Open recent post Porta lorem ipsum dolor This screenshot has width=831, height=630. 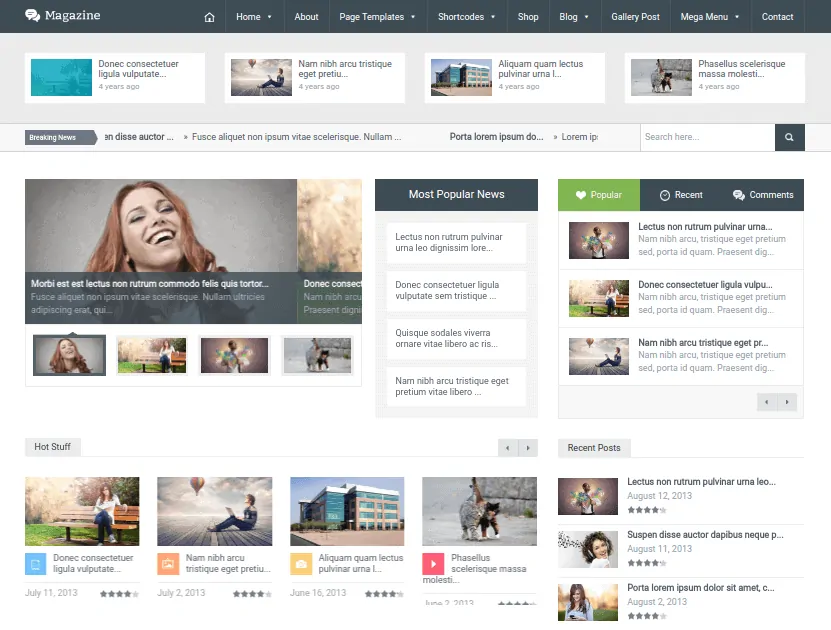tap(701, 588)
